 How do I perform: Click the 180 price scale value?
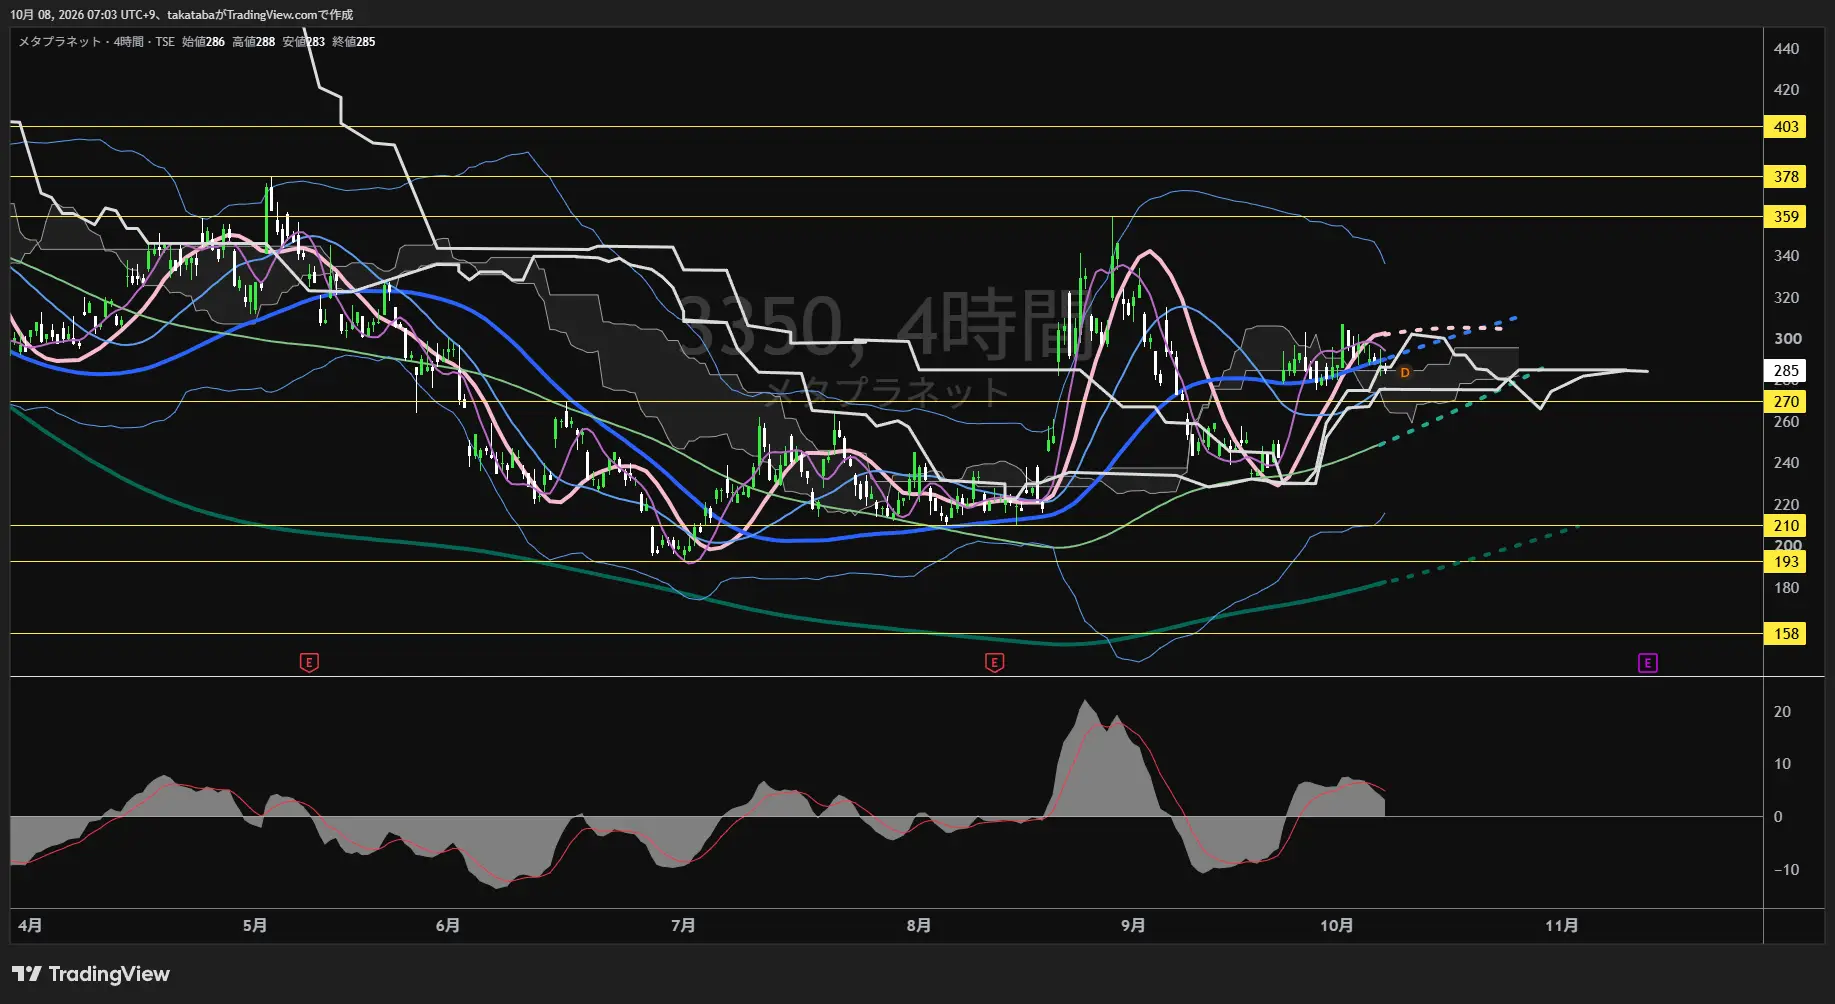(1786, 588)
